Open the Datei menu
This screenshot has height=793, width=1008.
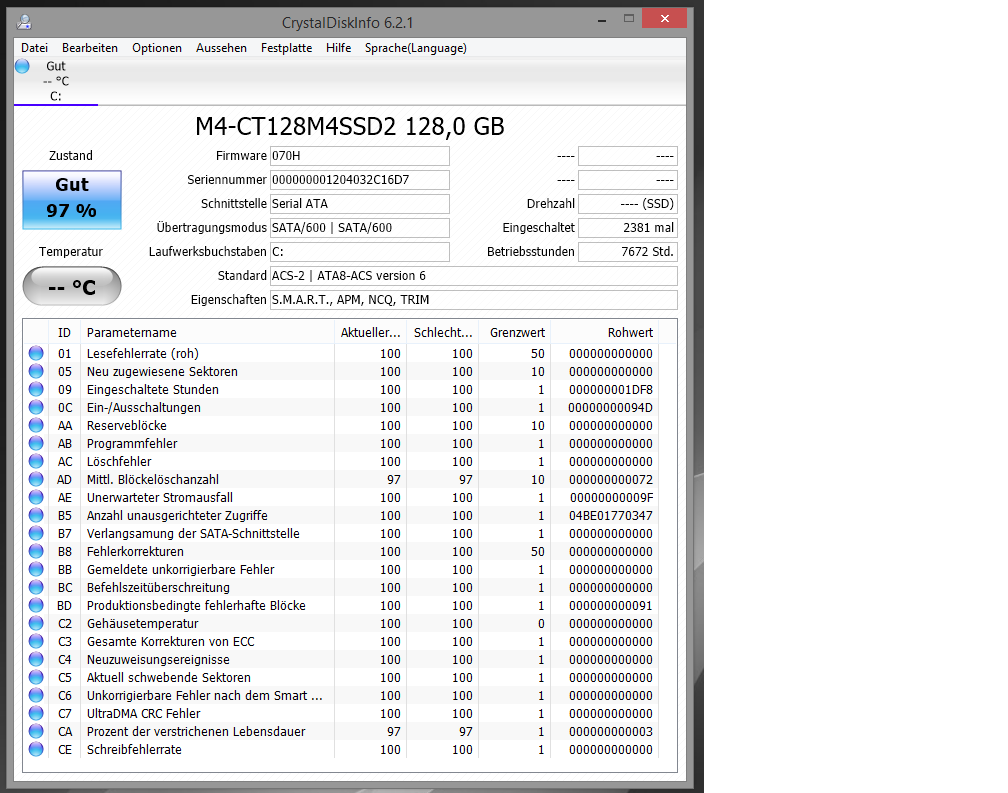[34, 48]
